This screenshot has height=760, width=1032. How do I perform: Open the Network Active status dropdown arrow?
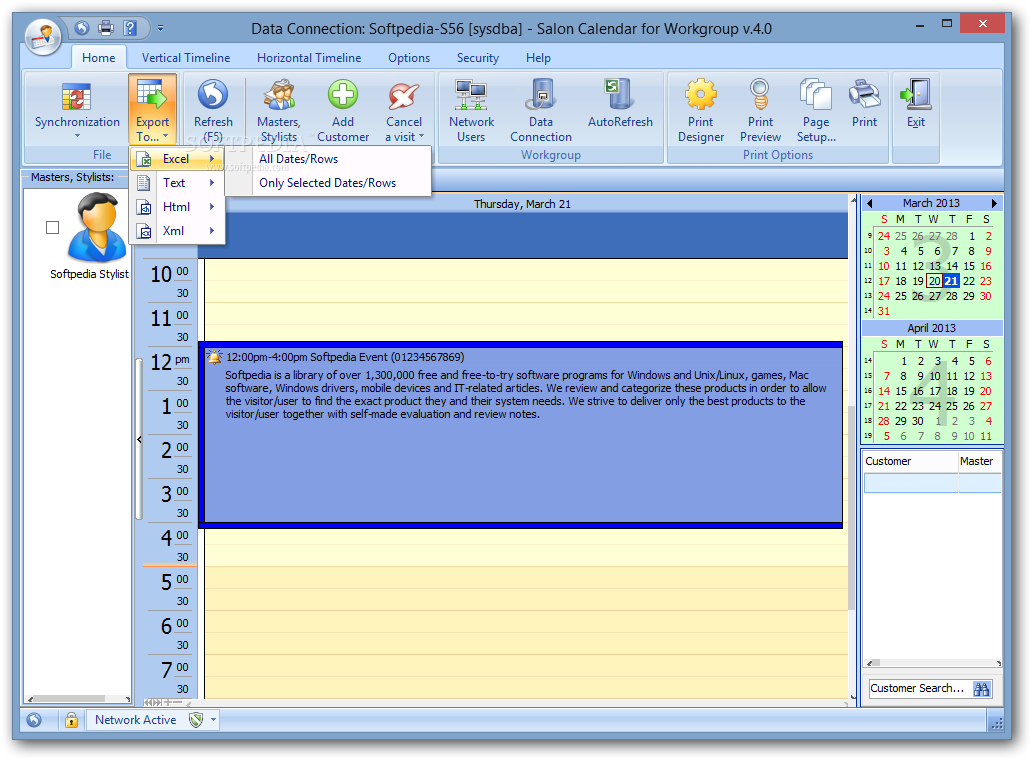coord(213,720)
